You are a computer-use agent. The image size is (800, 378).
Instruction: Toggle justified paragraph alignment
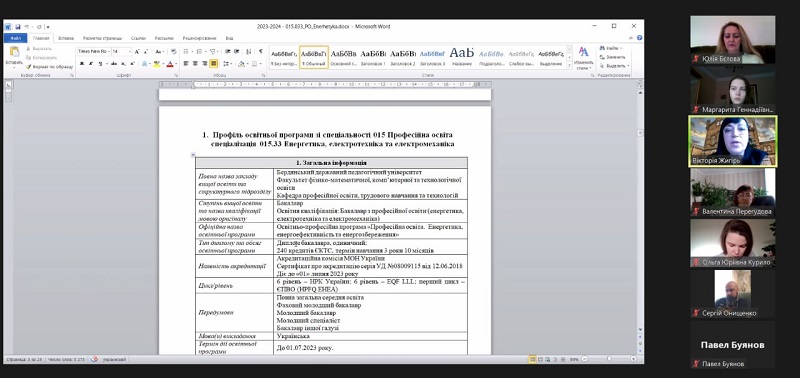point(214,64)
